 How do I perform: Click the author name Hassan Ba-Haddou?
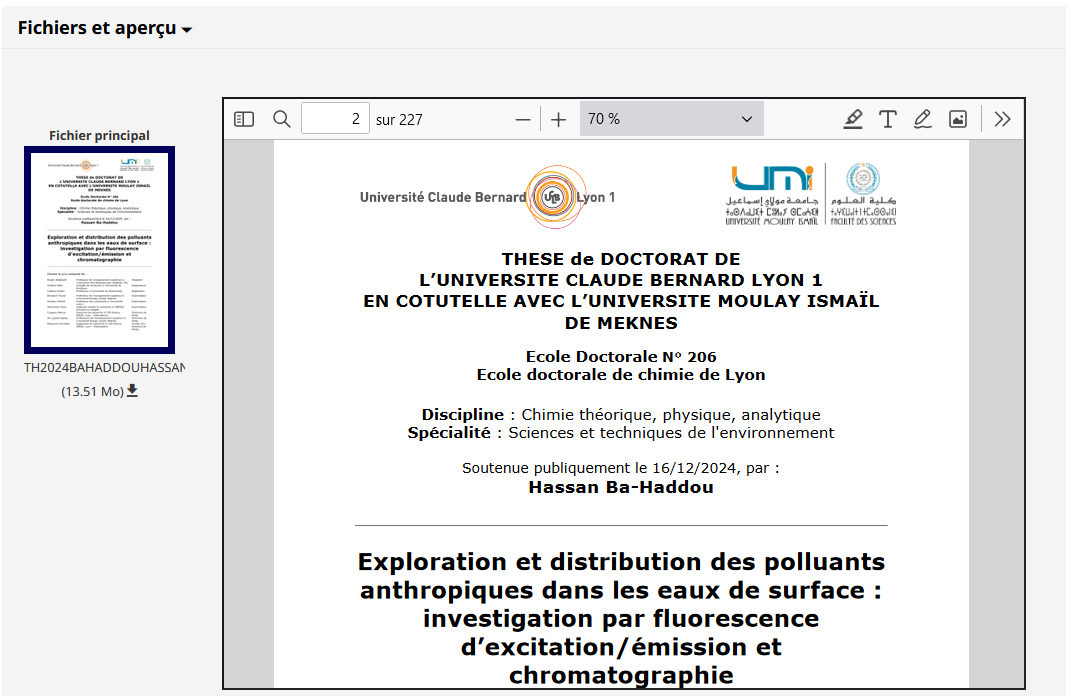(621, 487)
